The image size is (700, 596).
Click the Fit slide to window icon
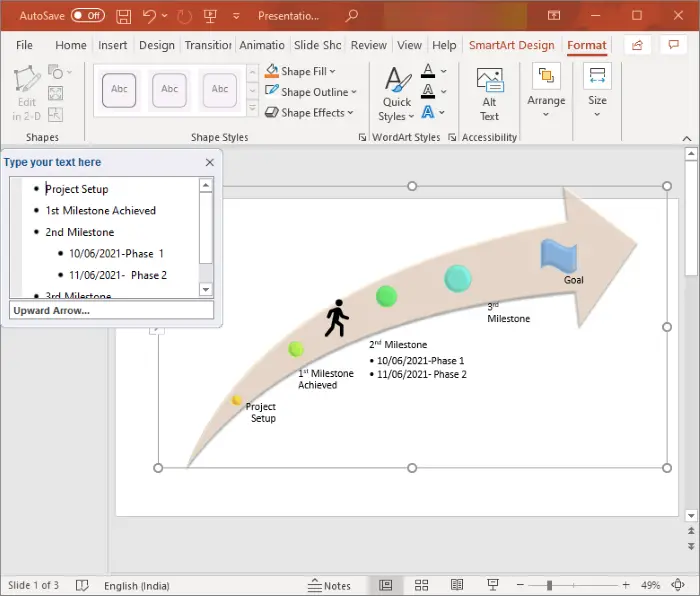click(678, 585)
